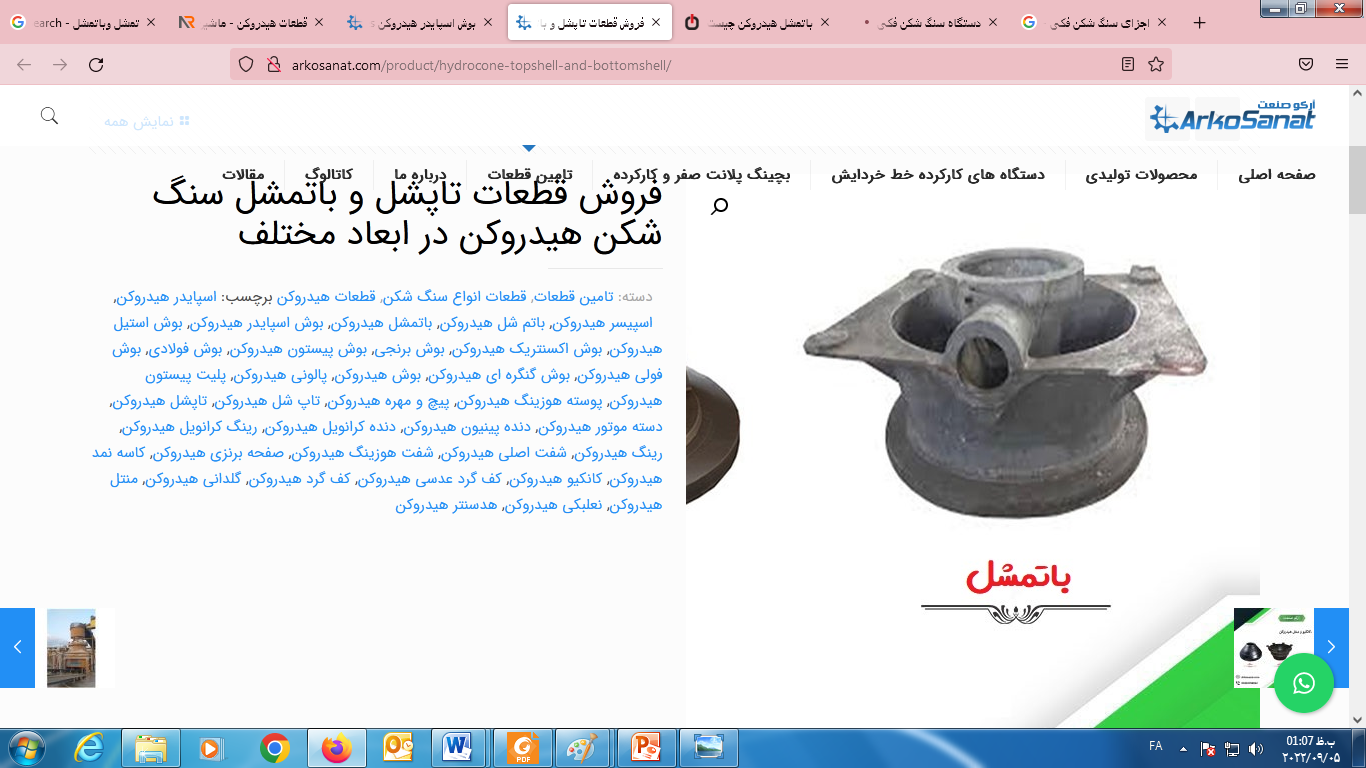
Task: Open the 'محصولات تولیدی' menu item
Action: point(1141,175)
